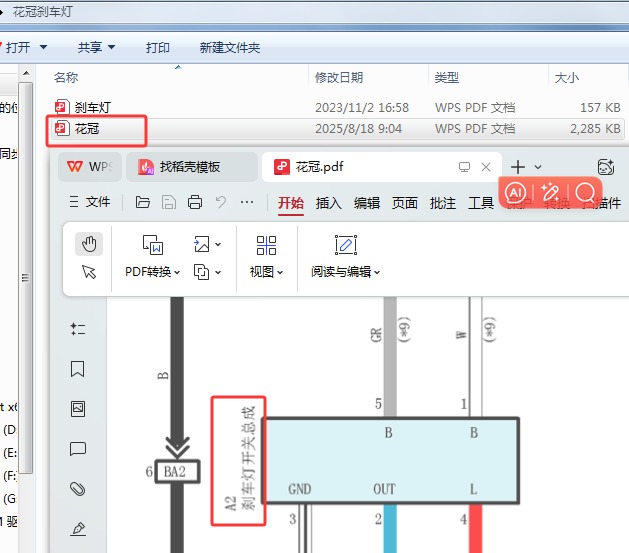The width and height of the screenshot is (629, 553).
Task: Click the undo icon
Action: click(x=221, y=202)
